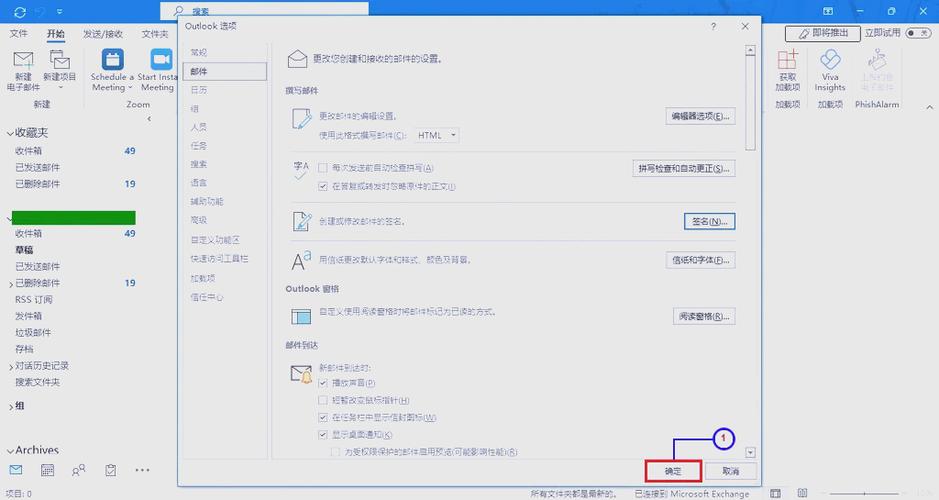Uncheck the 显示桌面通知 checkbox

(323, 435)
